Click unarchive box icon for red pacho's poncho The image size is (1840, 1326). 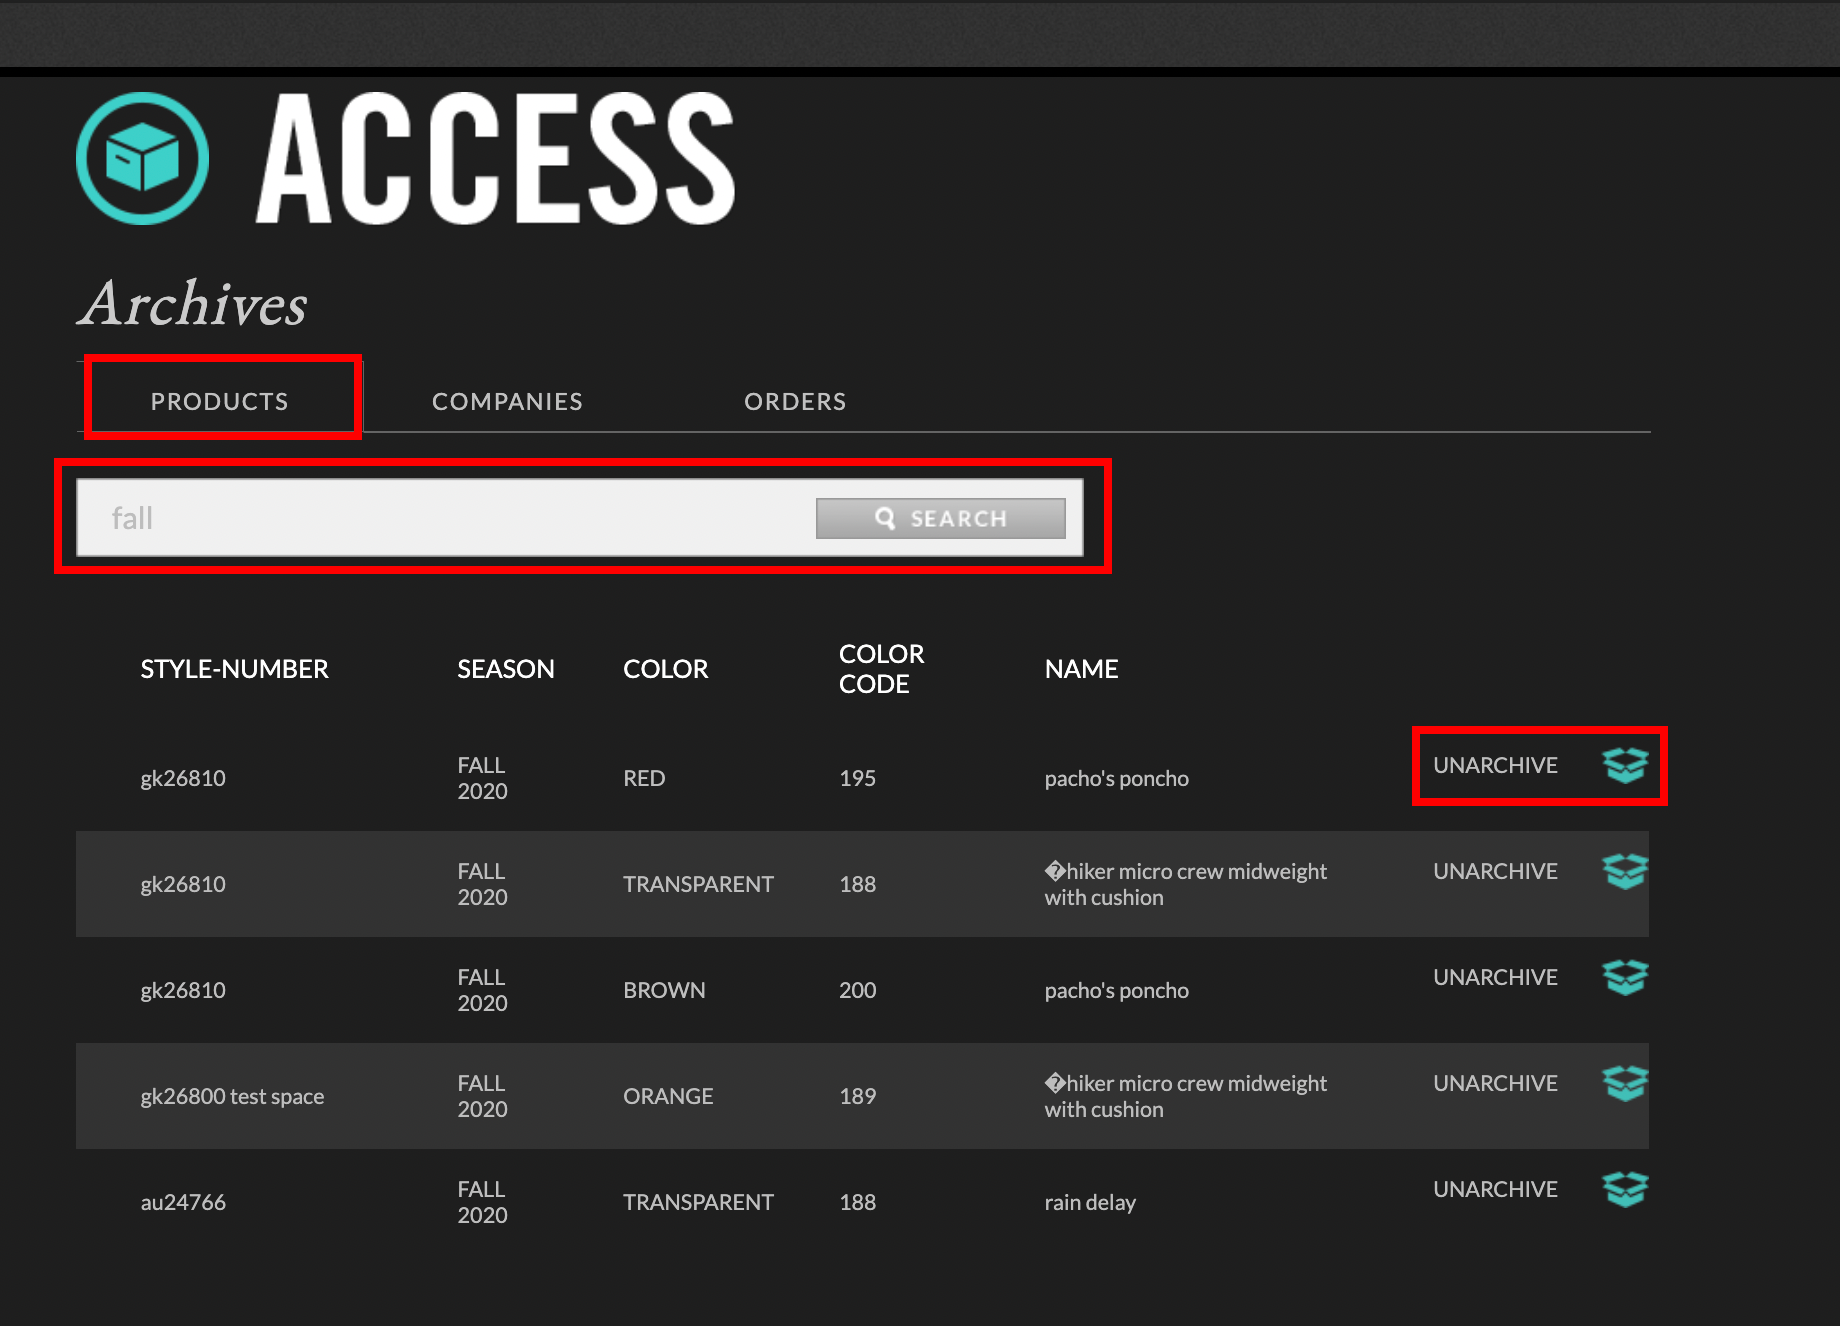(1625, 765)
